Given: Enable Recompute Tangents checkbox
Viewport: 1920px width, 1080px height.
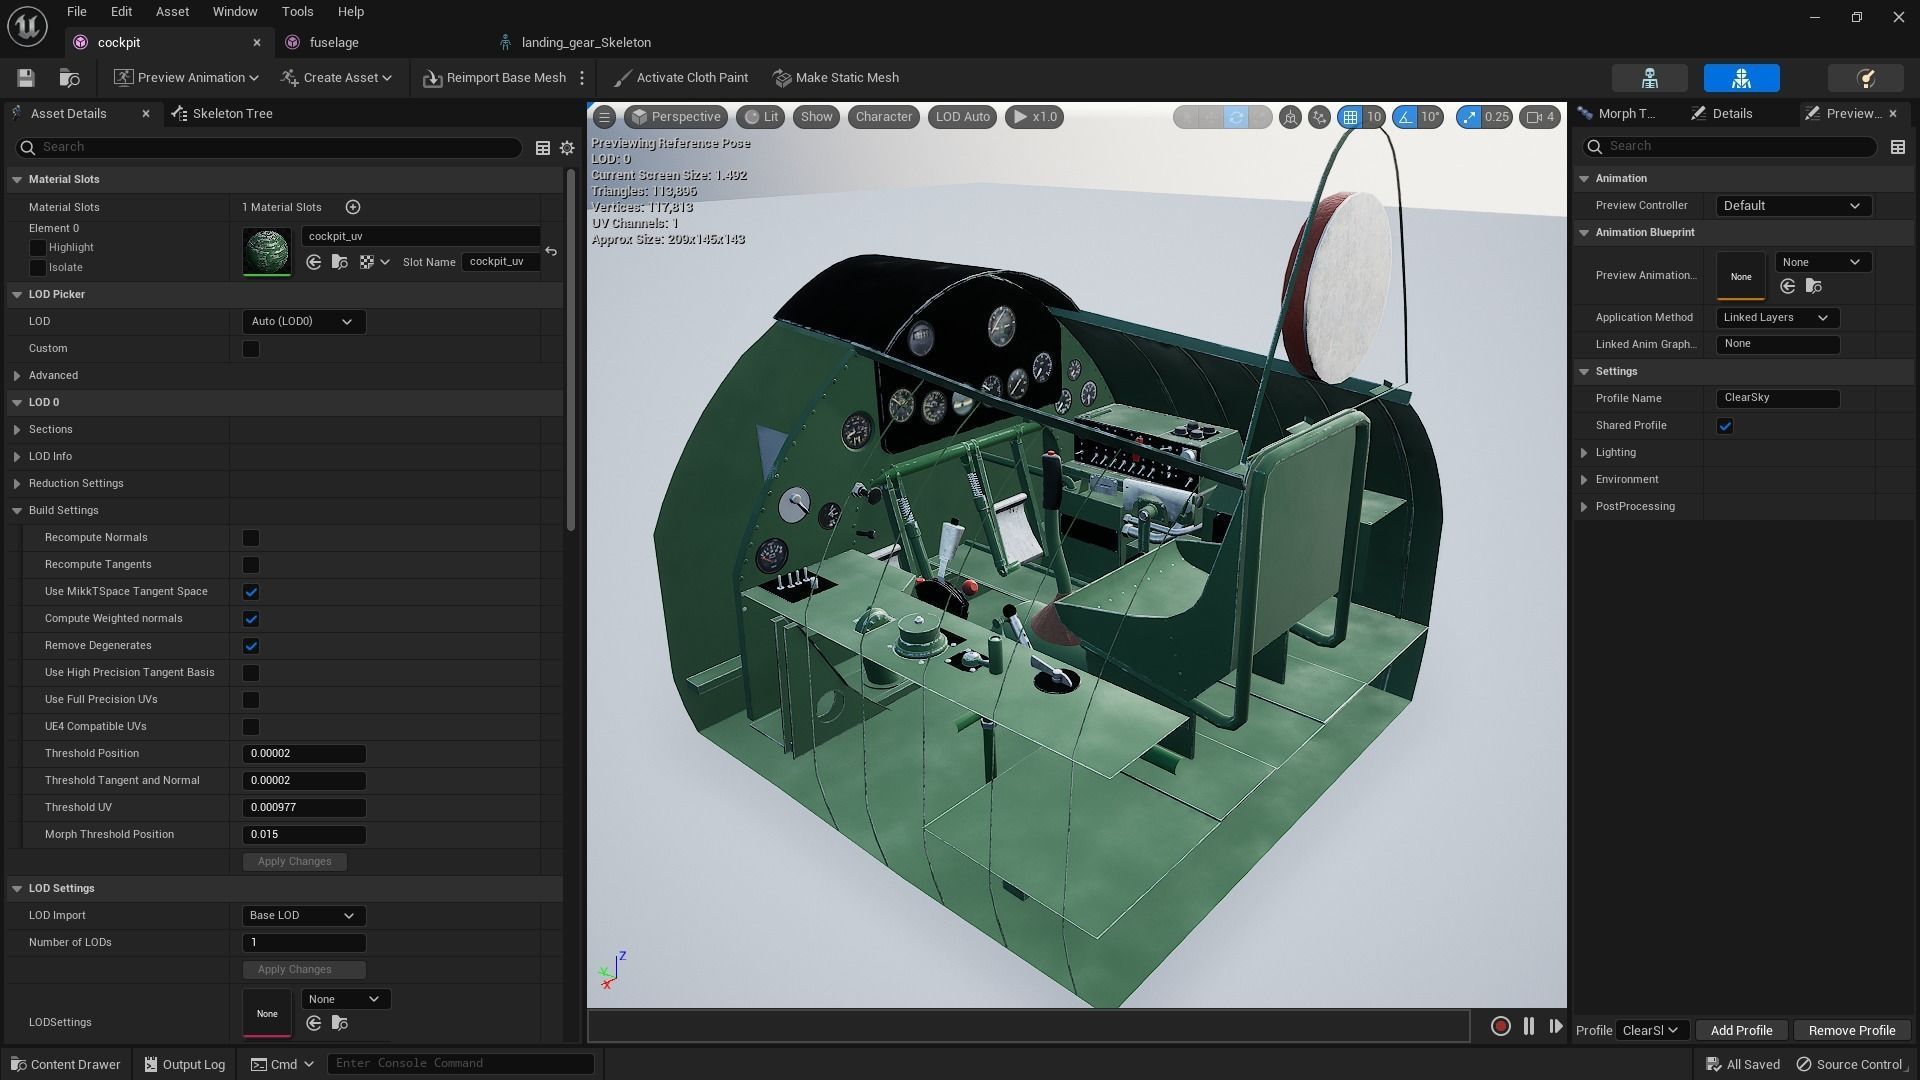Looking at the screenshot, I should pyautogui.click(x=251, y=565).
